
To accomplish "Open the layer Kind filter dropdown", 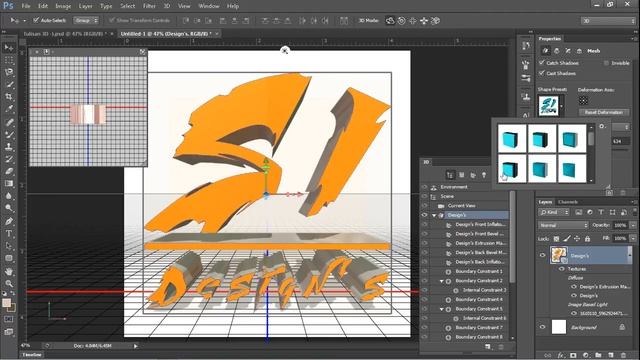I will tap(554, 212).
